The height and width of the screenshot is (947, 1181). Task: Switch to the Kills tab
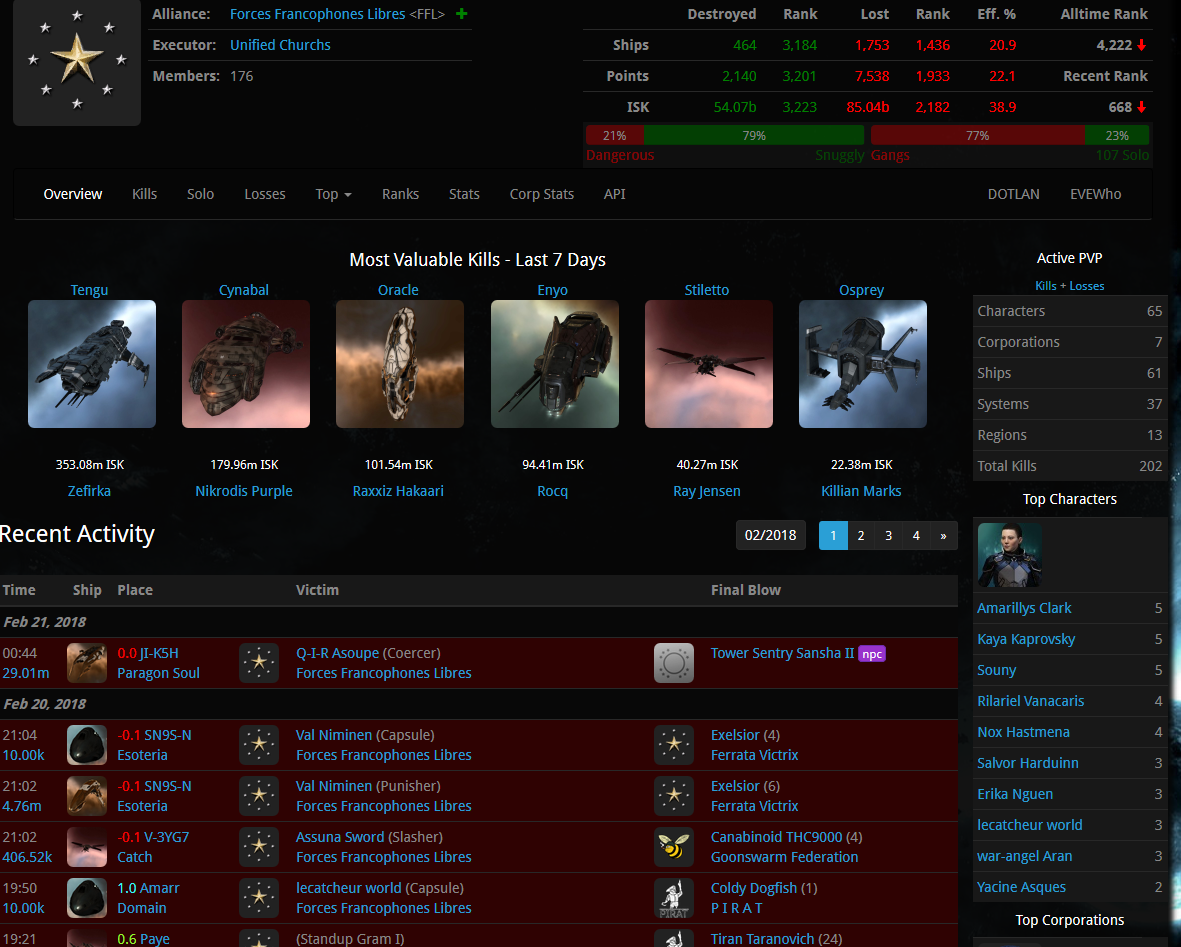click(145, 194)
